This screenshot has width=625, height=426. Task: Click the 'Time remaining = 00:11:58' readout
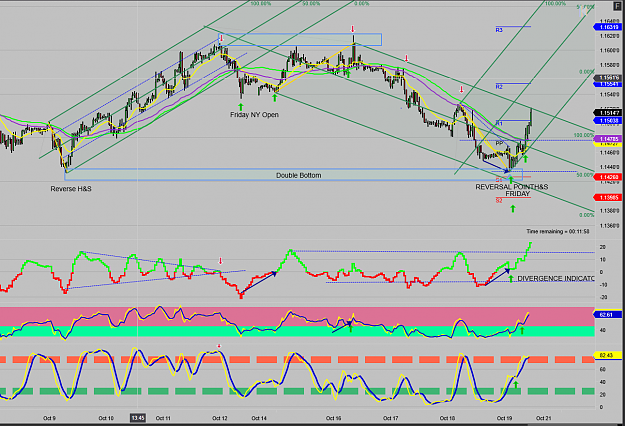pyautogui.click(x=558, y=232)
